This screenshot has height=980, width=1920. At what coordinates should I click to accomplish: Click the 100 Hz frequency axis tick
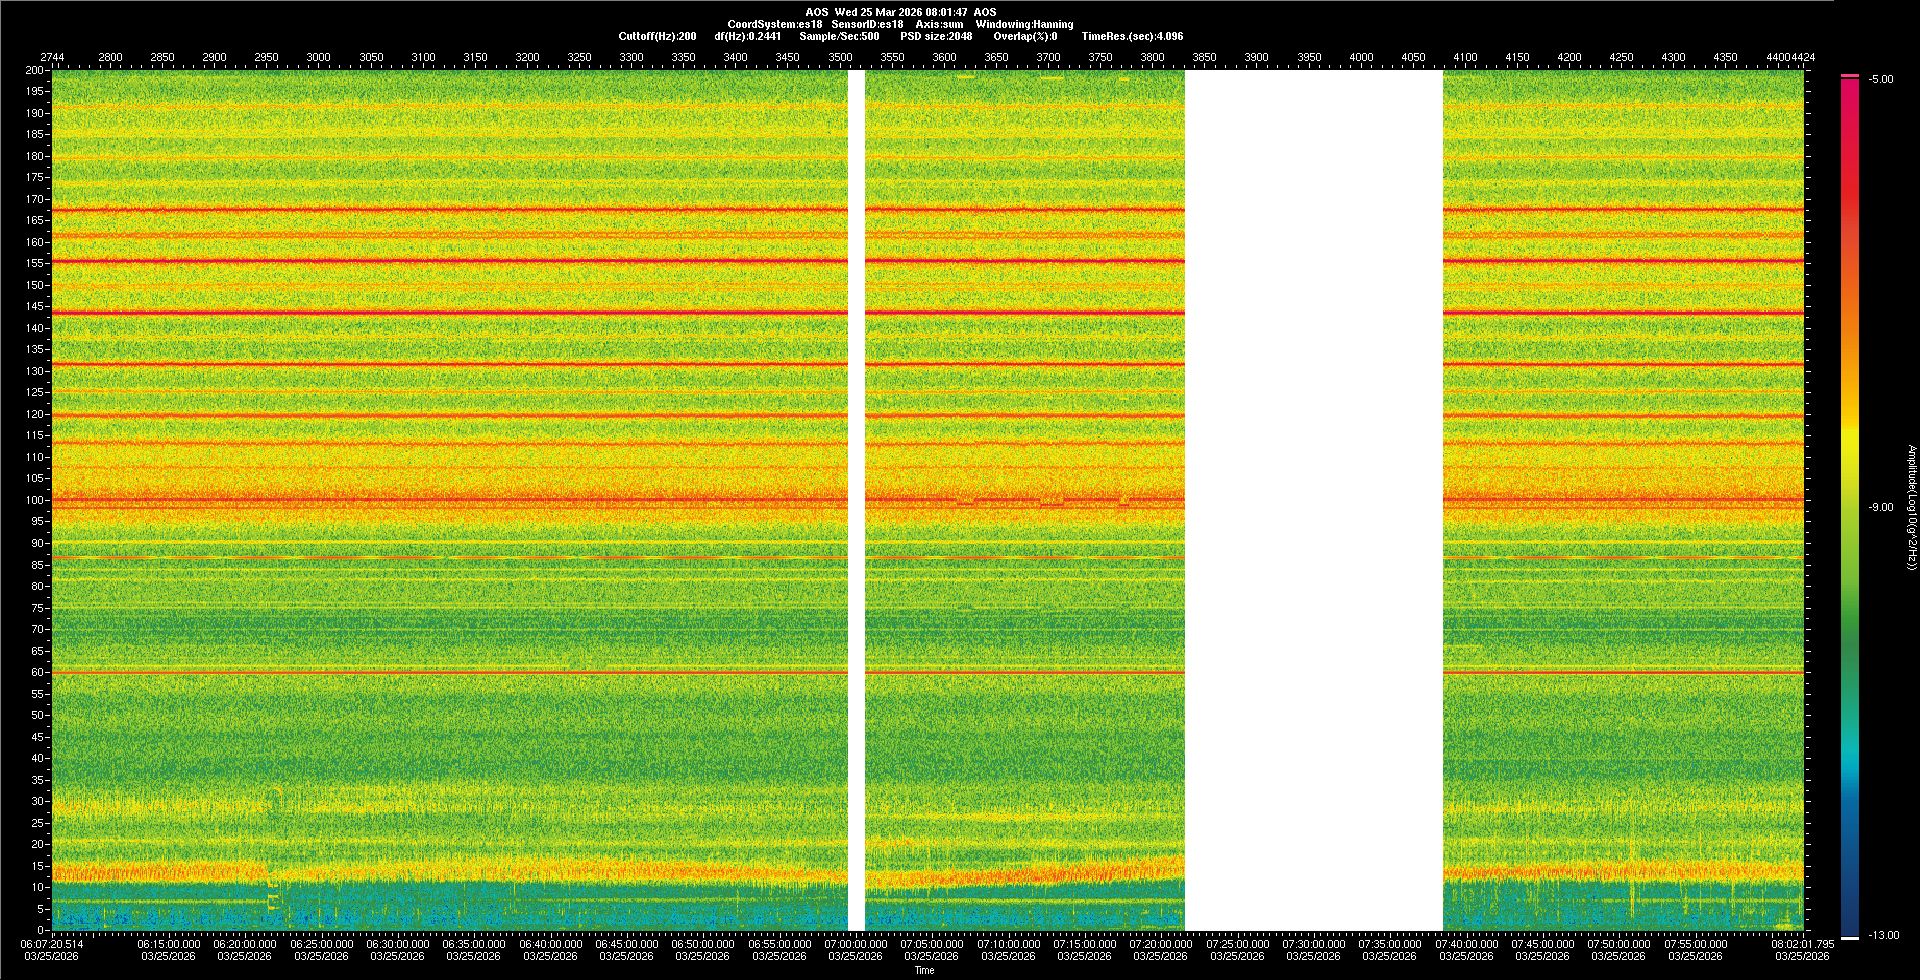click(x=36, y=500)
